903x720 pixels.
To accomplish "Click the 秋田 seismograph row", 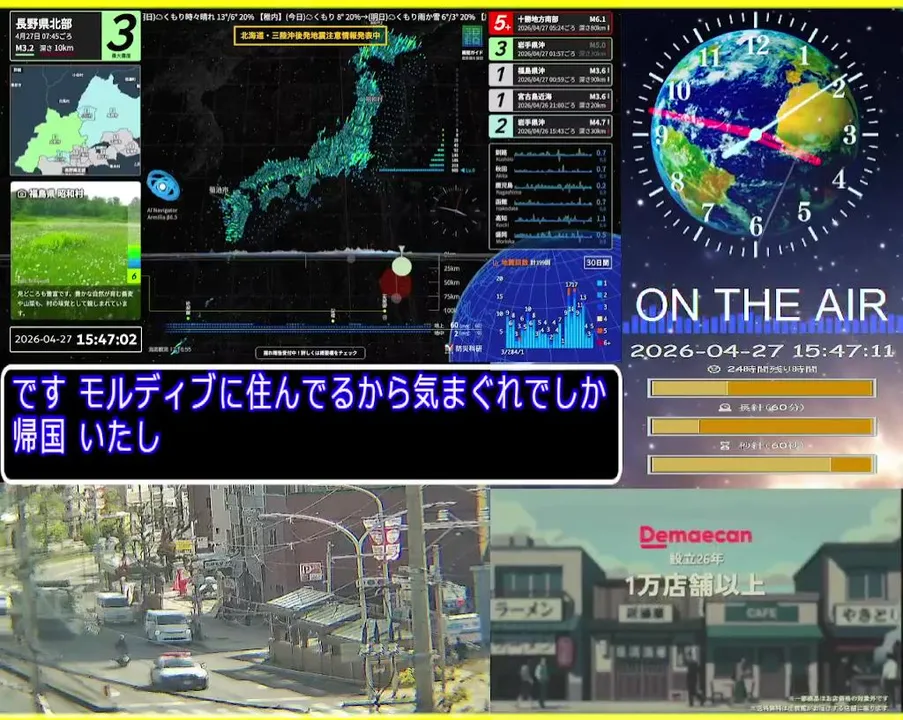I will coord(550,171).
